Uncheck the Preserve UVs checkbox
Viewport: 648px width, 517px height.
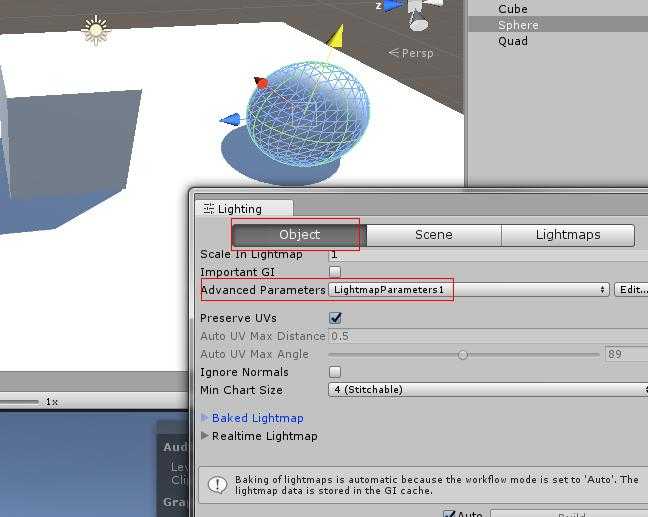335,318
